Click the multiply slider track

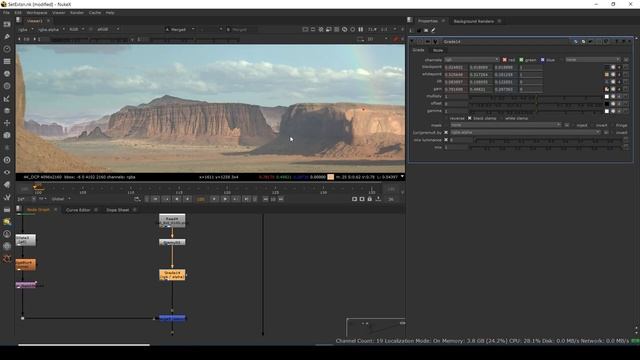[536, 97]
